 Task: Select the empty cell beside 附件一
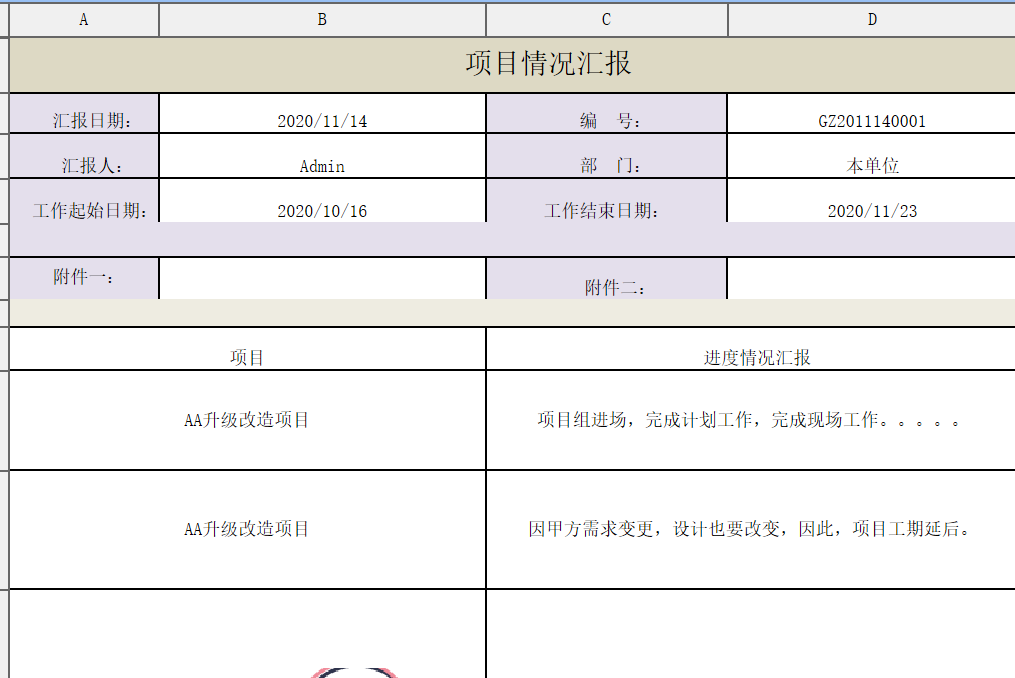321,278
